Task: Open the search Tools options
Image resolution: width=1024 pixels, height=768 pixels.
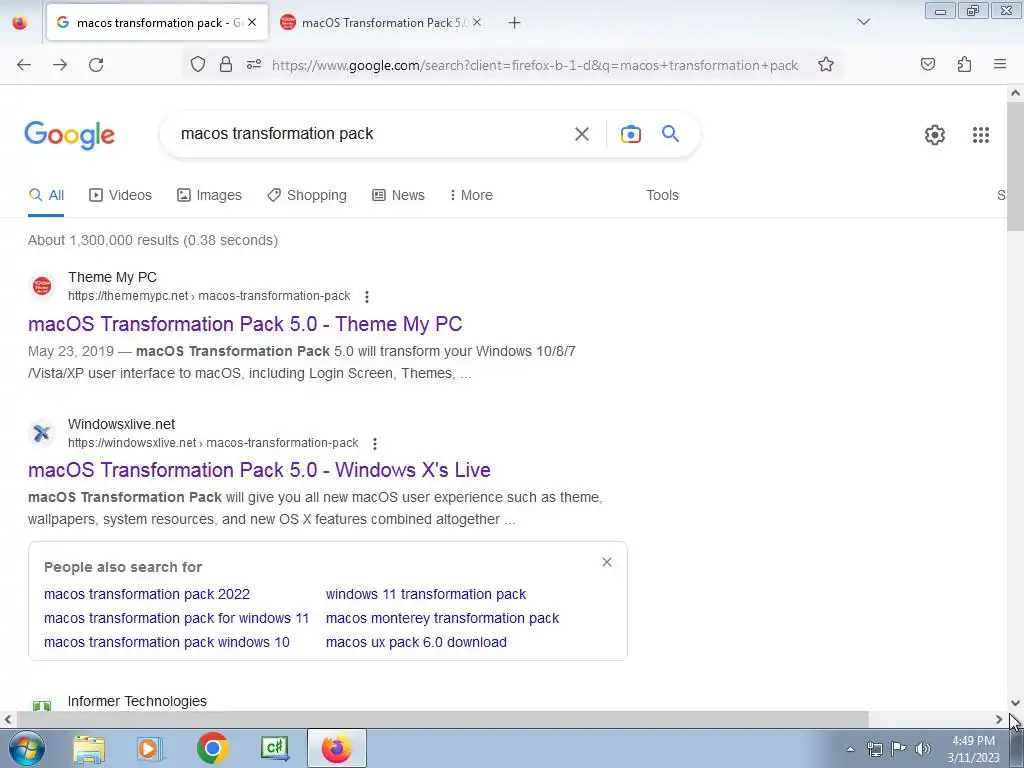Action: pyautogui.click(x=662, y=195)
